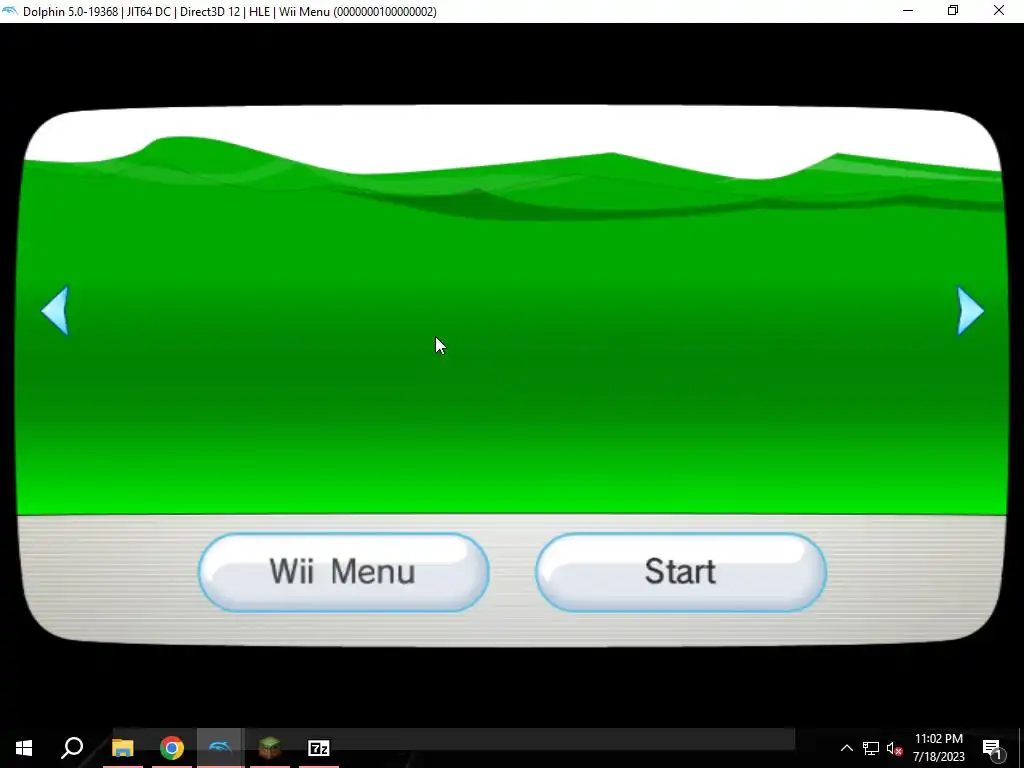Open Minecraft from the taskbar
This screenshot has width=1024, height=768.
270,748
